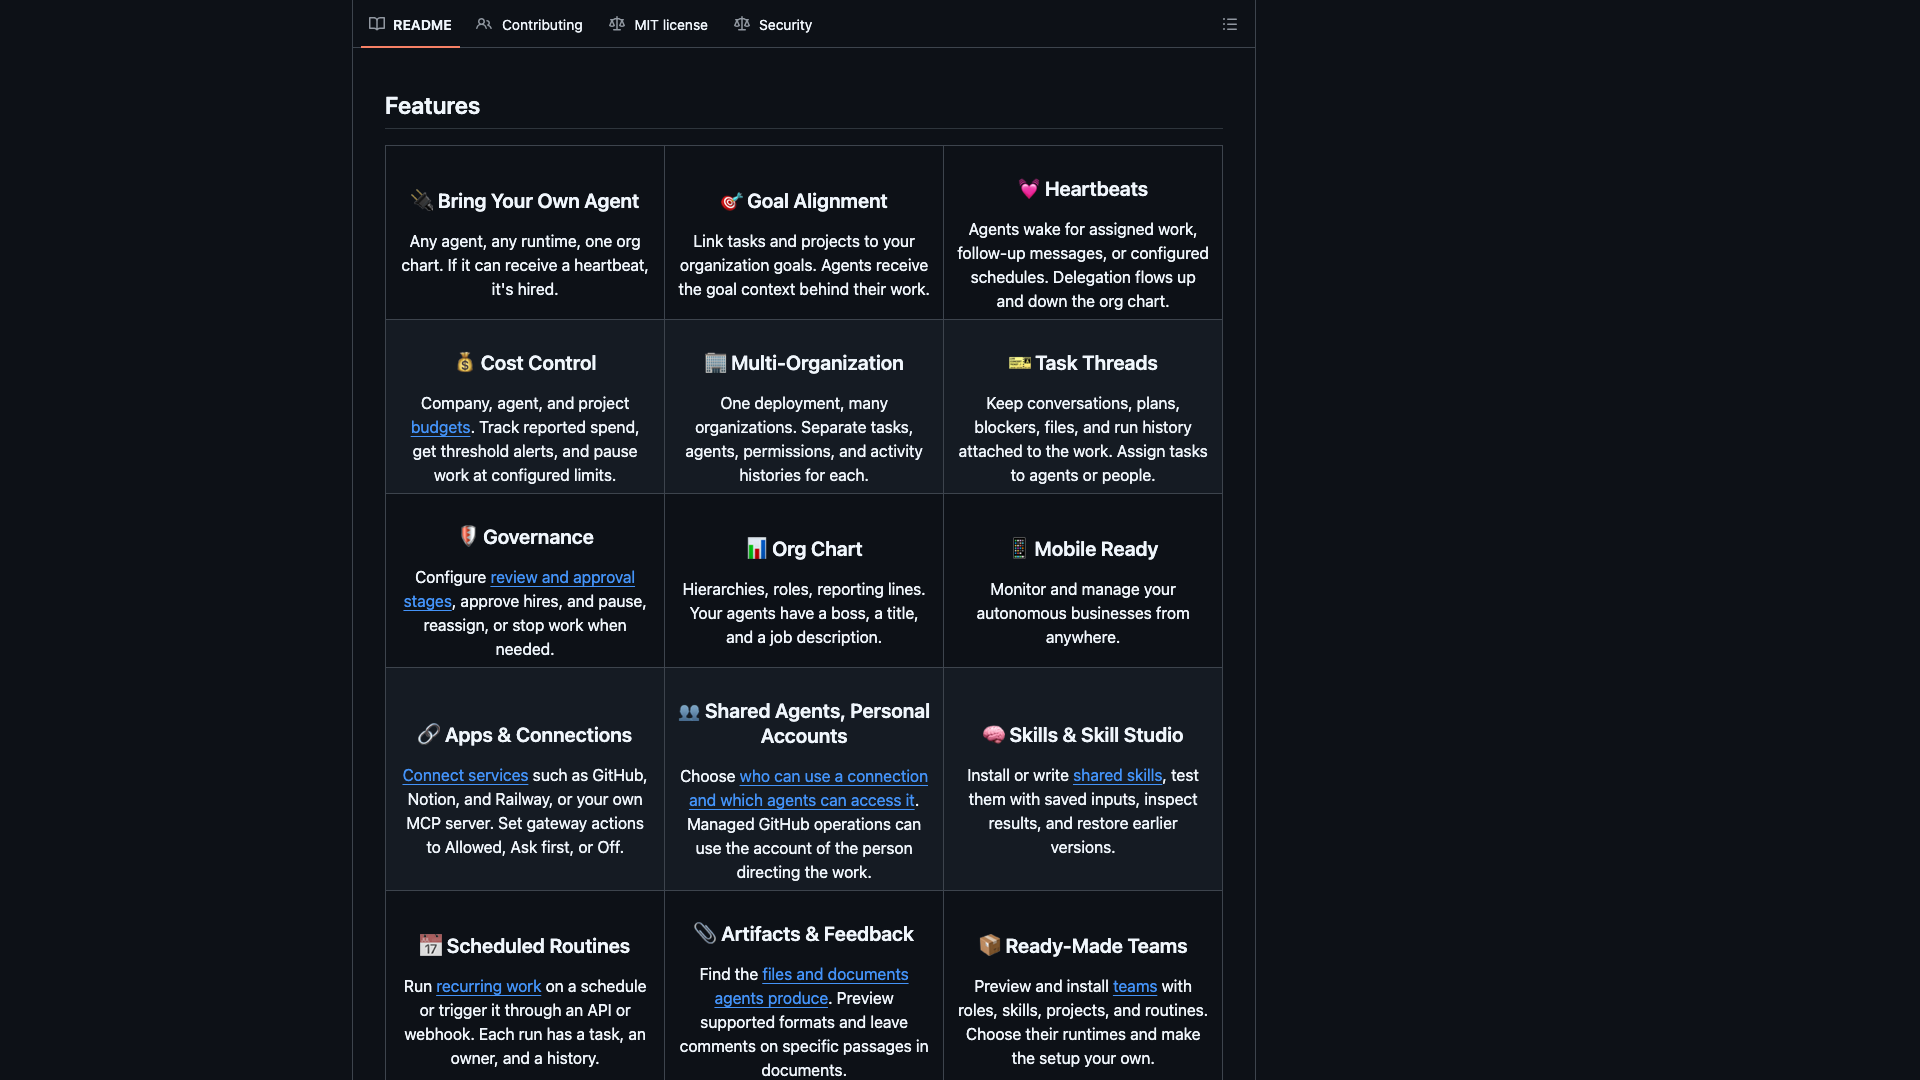This screenshot has width=1920, height=1080.
Task: Click the phone emoji beside Mobile Ready
Action: click(1019, 549)
